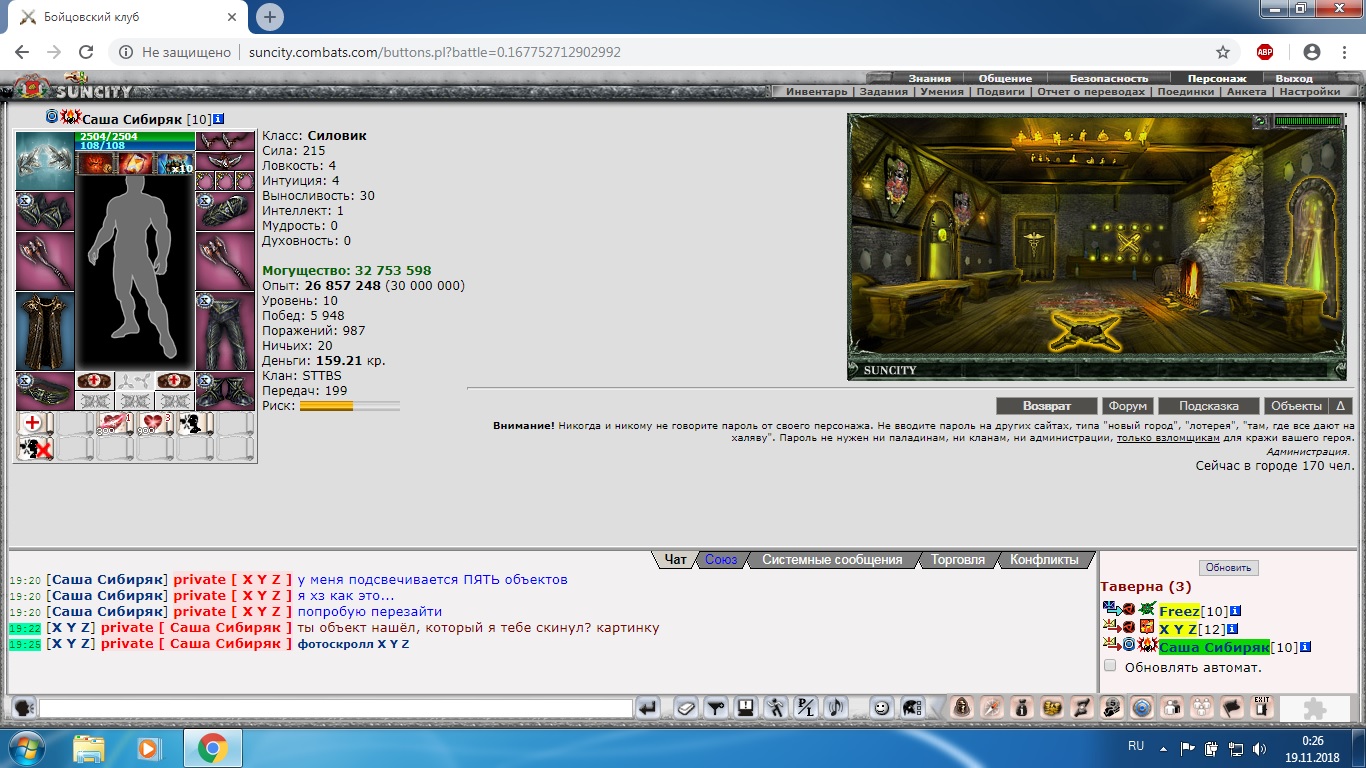1366x768 pixels.
Task: Click the left axe weapon slot
Action: [45, 262]
